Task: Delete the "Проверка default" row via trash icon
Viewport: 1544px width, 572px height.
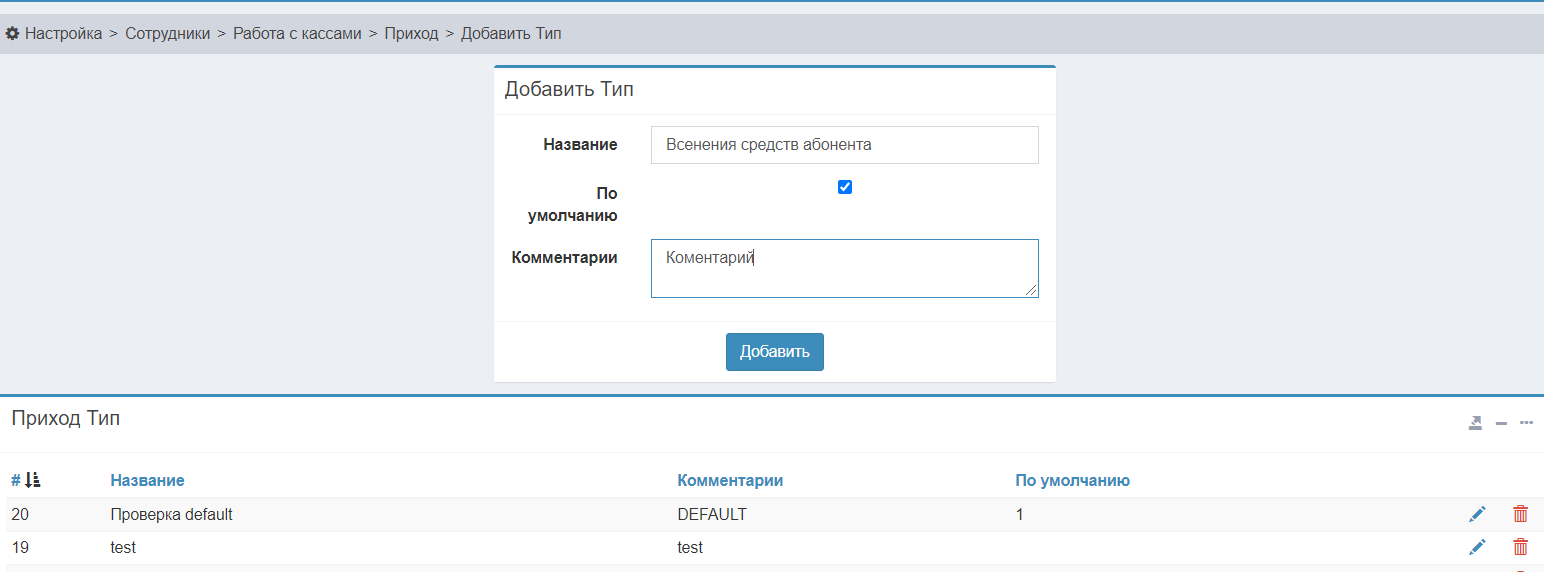Action: click(1520, 514)
